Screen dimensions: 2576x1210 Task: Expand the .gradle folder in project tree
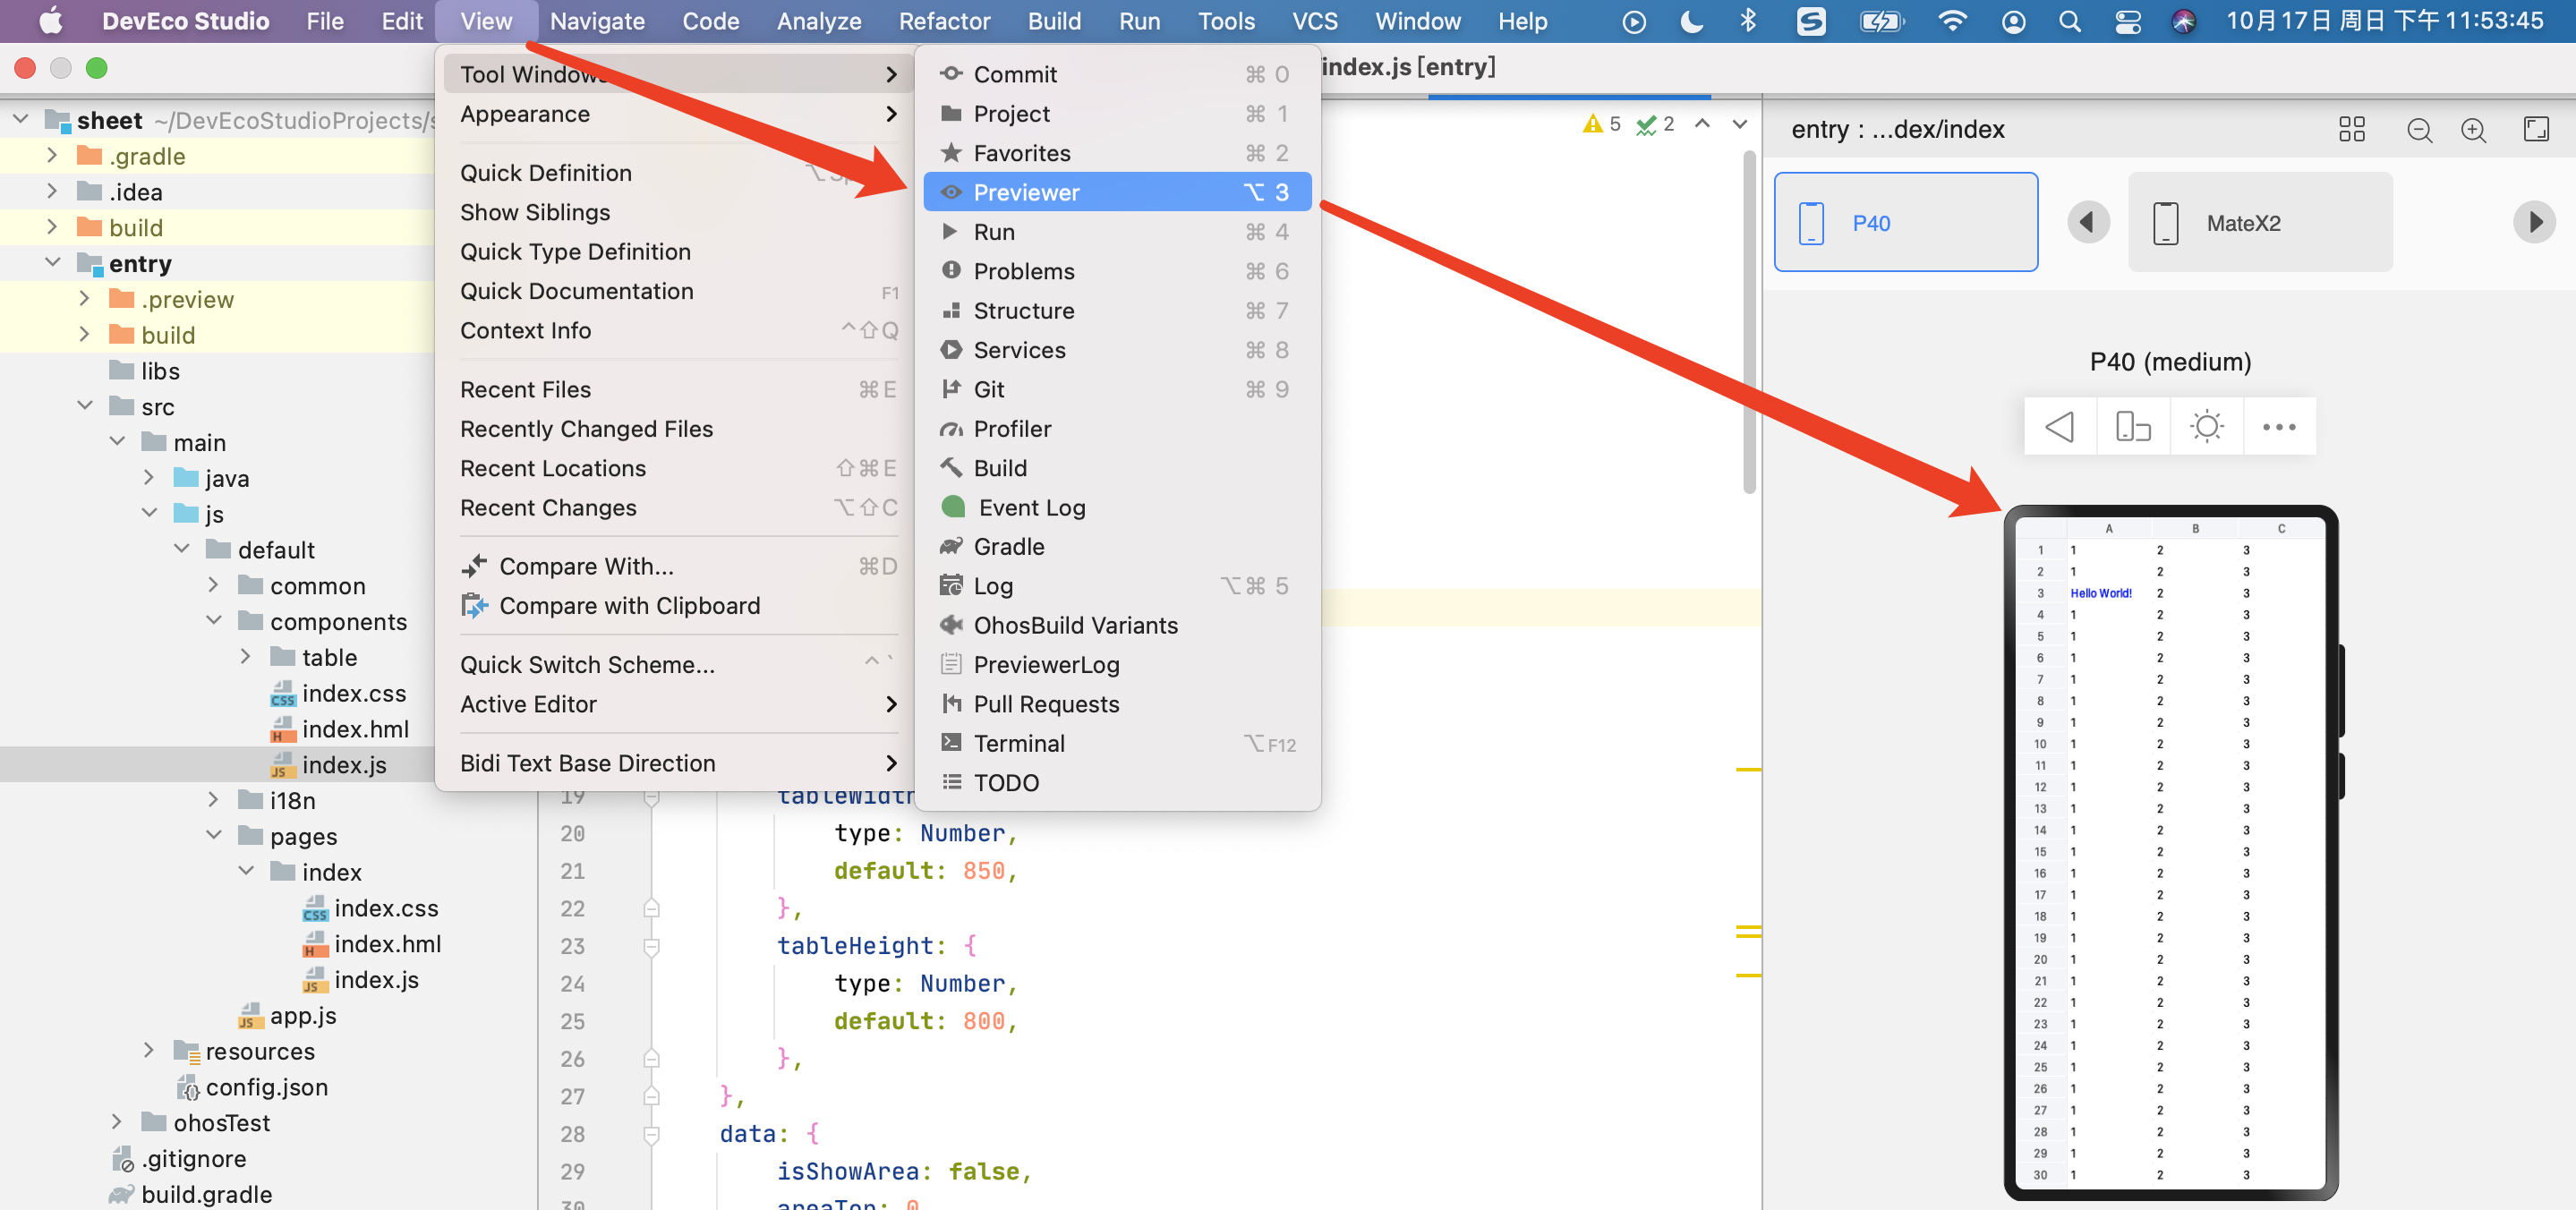point(52,156)
